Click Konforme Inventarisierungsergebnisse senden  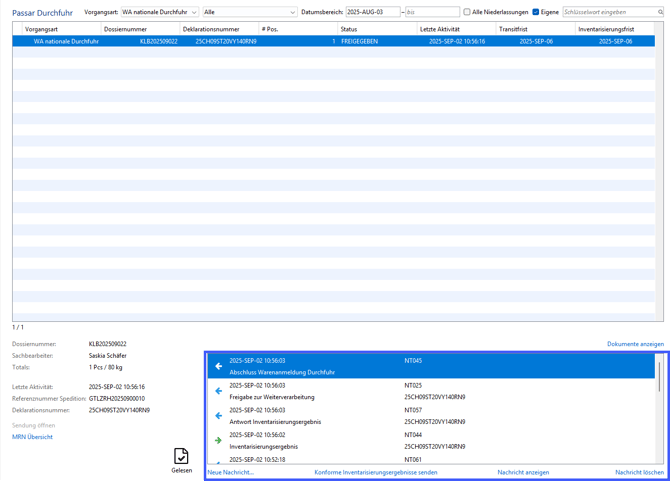pos(376,472)
